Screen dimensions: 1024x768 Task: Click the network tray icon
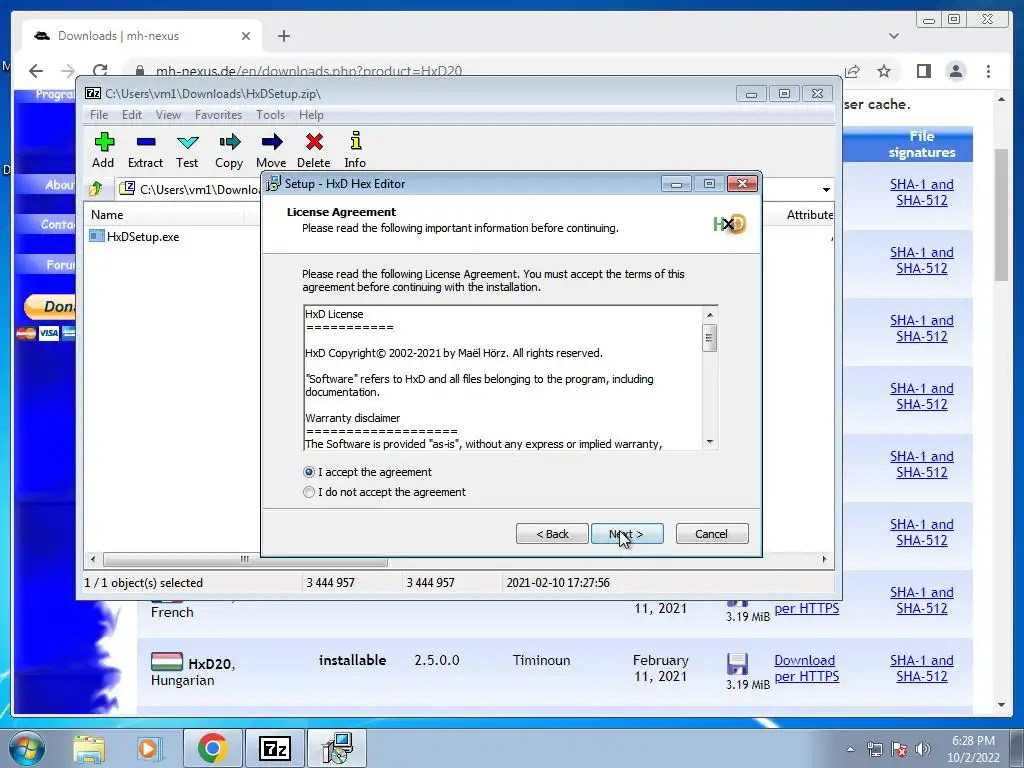click(x=874, y=749)
